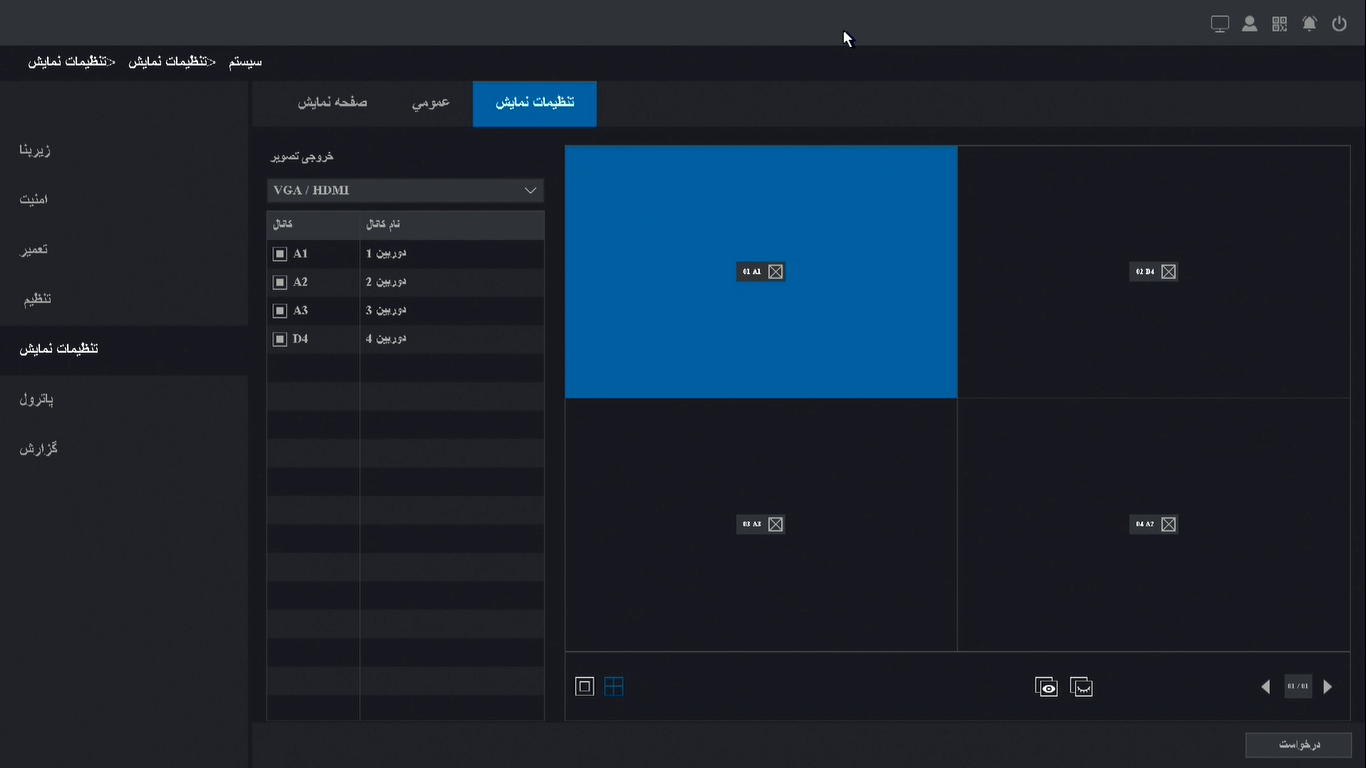Open the VGA / HDMI output dropdown
The height and width of the screenshot is (768, 1366).
(x=405, y=190)
